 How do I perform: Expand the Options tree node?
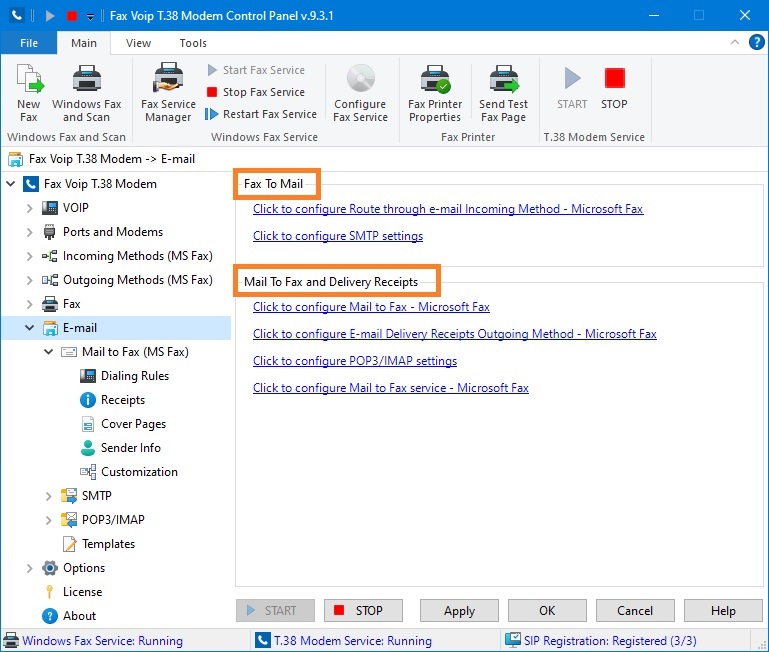click(29, 568)
